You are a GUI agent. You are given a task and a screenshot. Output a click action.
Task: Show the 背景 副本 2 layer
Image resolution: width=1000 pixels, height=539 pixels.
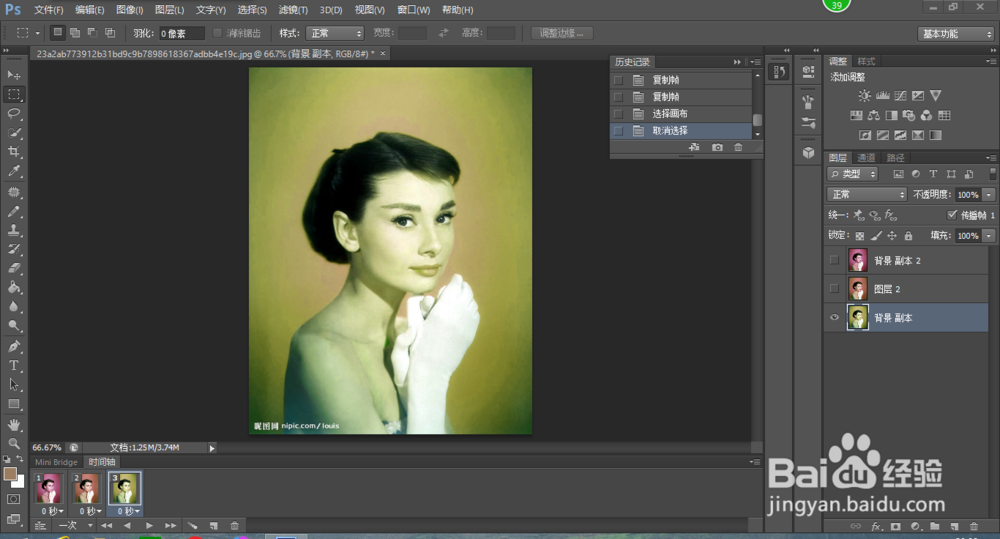[x=834, y=260]
